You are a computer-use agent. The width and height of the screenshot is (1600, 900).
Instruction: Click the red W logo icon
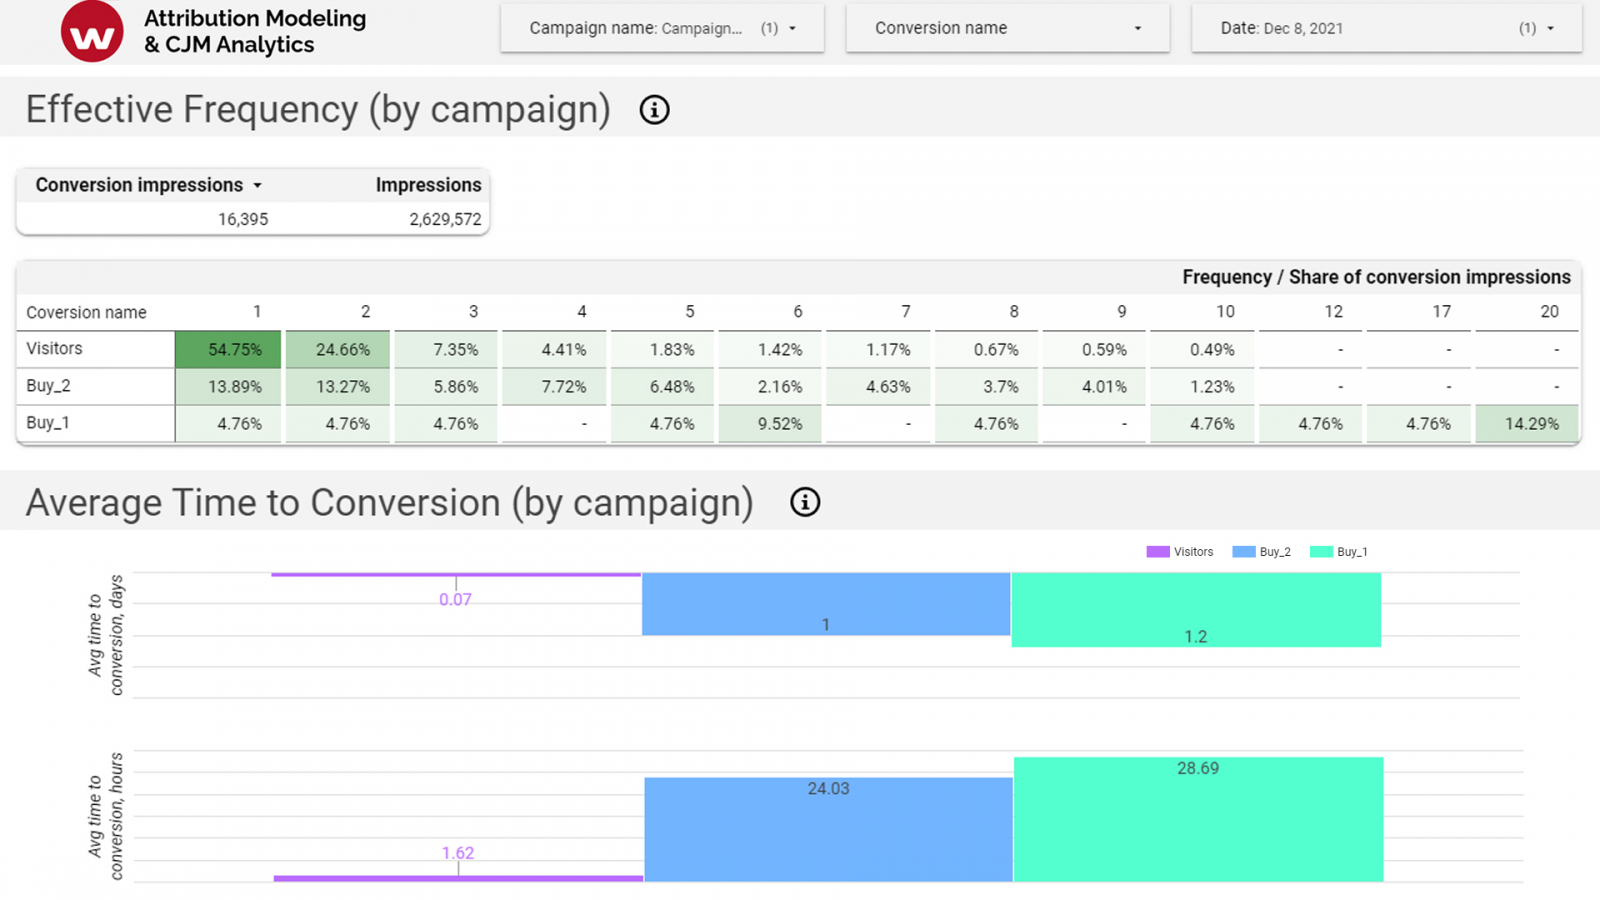click(x=92, y=31)
